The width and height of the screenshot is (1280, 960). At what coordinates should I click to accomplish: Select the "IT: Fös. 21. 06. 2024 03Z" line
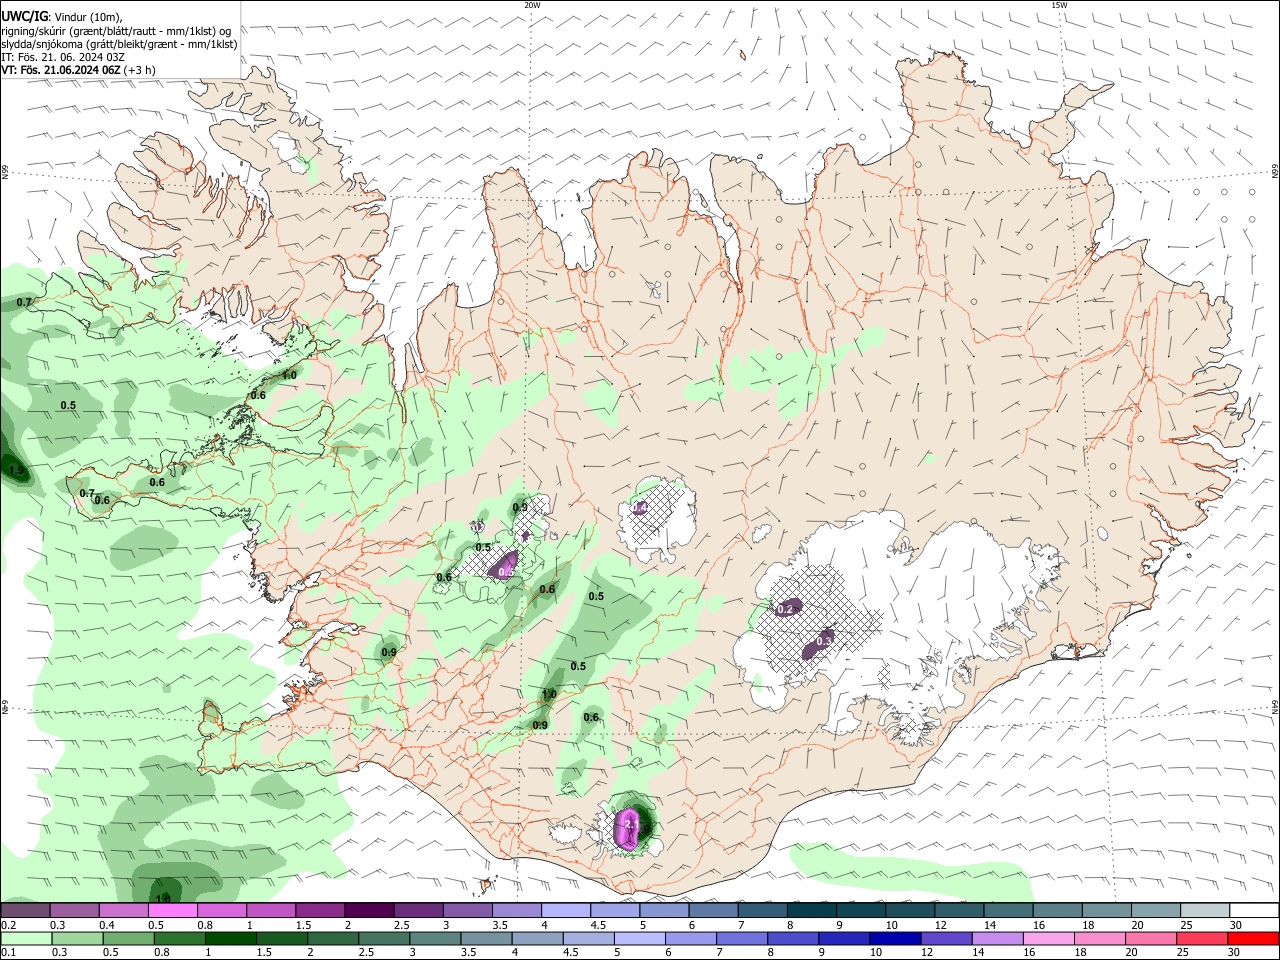pyautogui.click(x=63, y=57)
